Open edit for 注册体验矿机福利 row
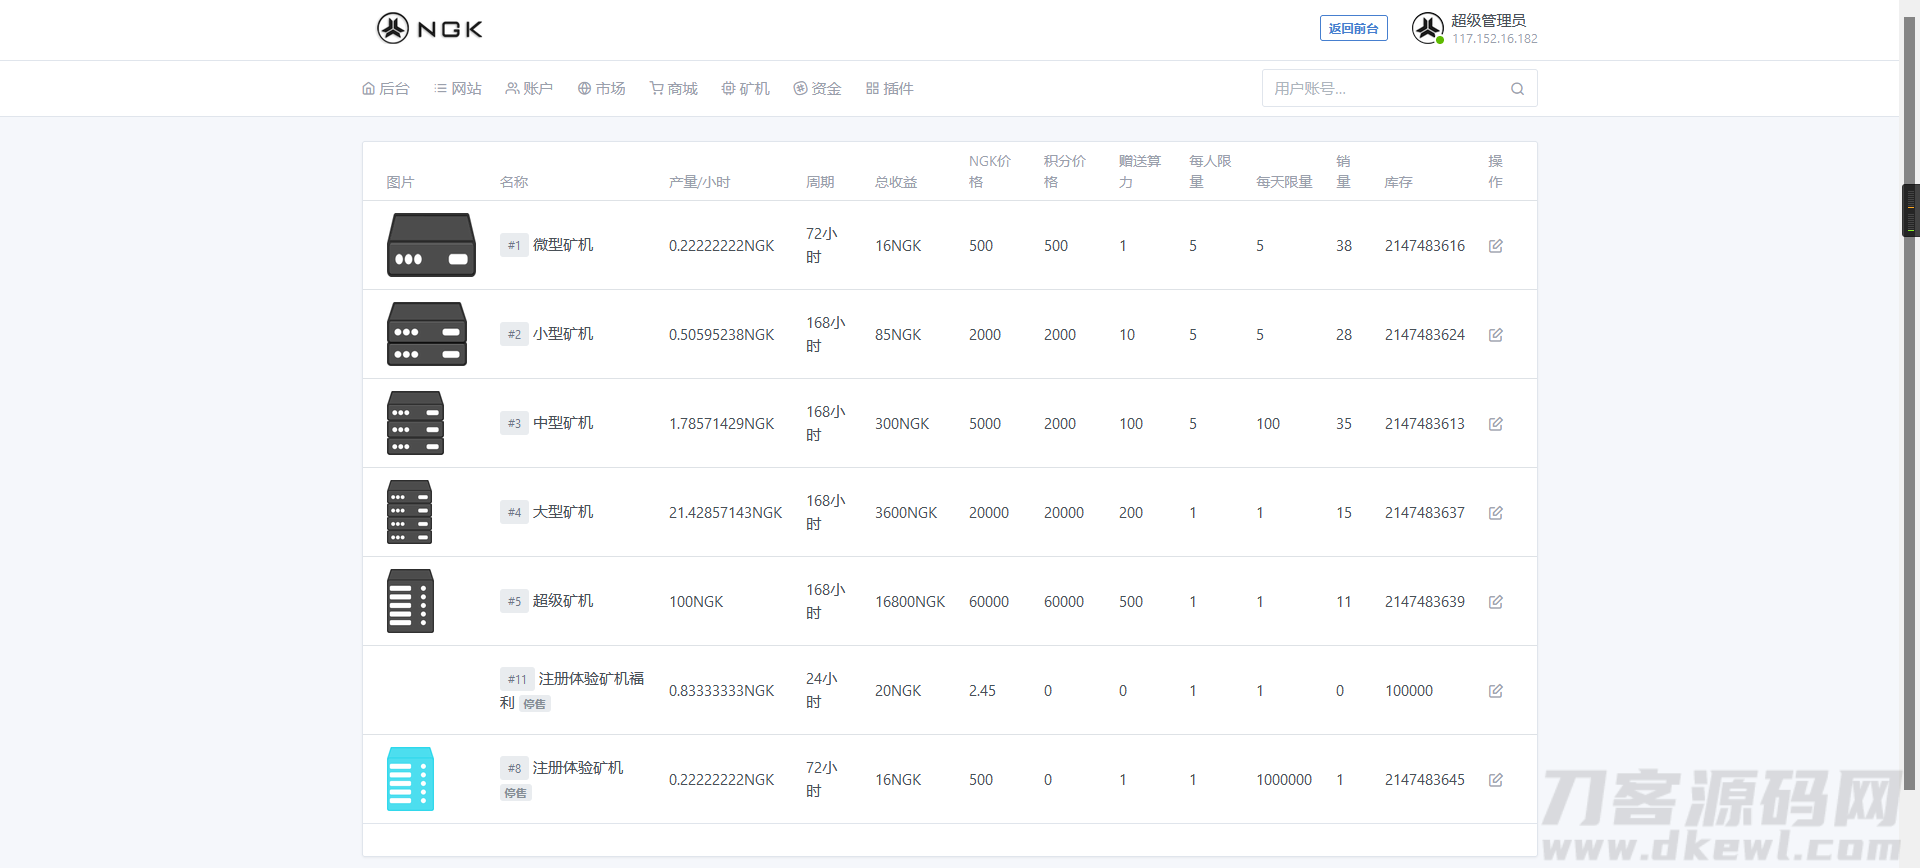 (1495, 691)
